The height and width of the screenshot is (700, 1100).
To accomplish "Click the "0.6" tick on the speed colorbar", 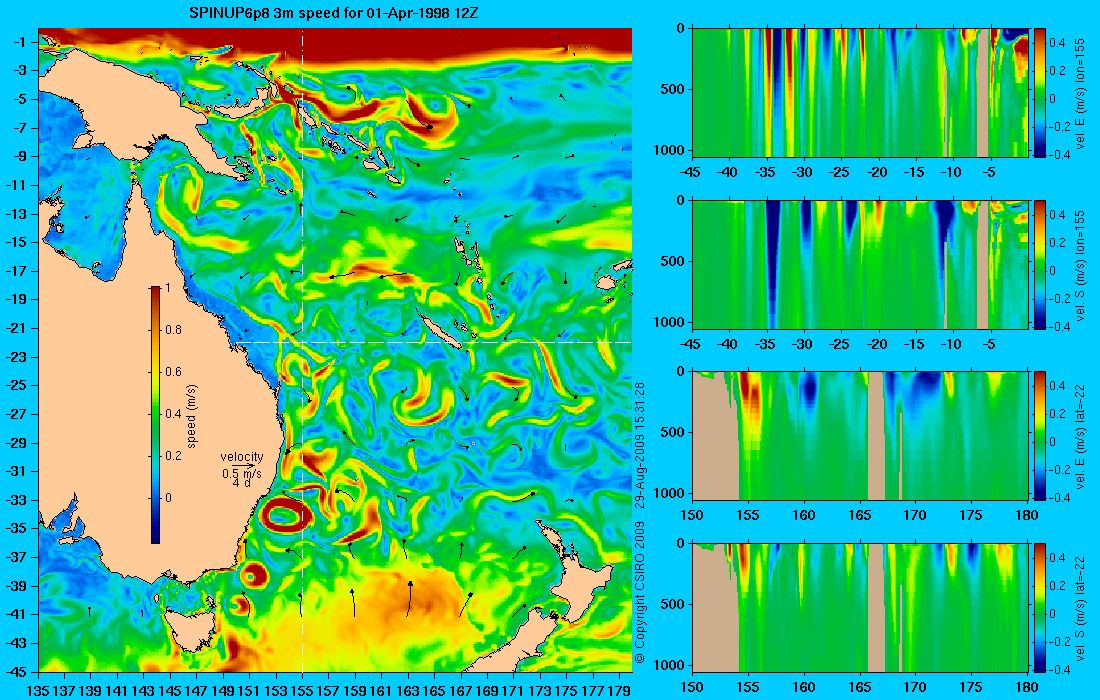I will coord(173,372).
